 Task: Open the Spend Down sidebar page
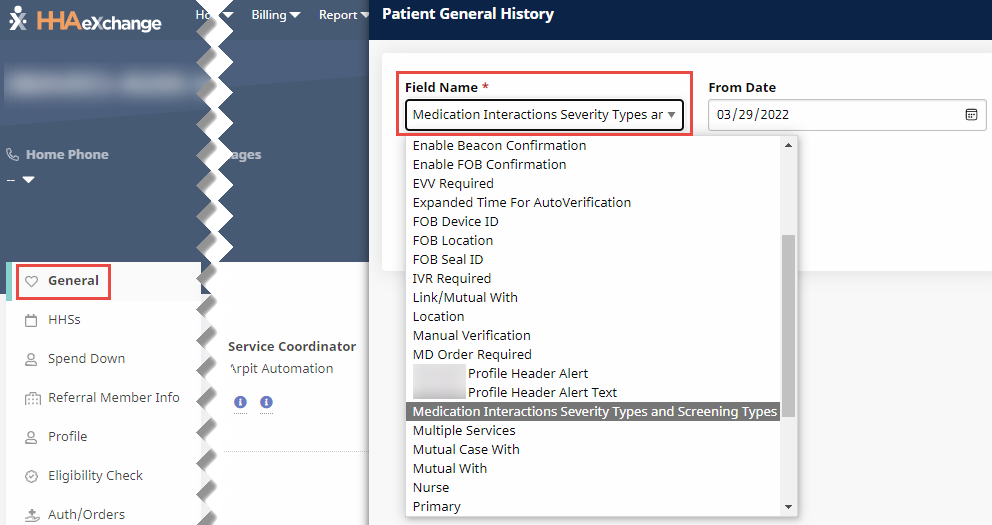tap(86, 359)
